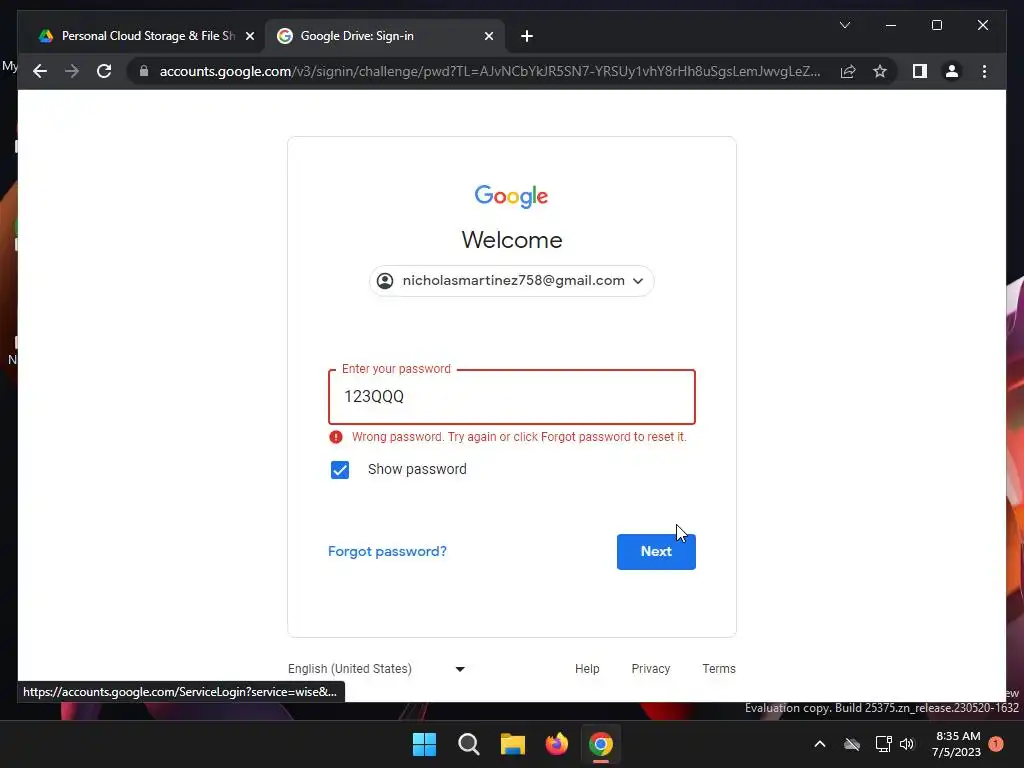The width and height of the screenshot is (1024, 768).
Task: View site information lock icon
Action: pyautogui.click(x=144, y=71)
